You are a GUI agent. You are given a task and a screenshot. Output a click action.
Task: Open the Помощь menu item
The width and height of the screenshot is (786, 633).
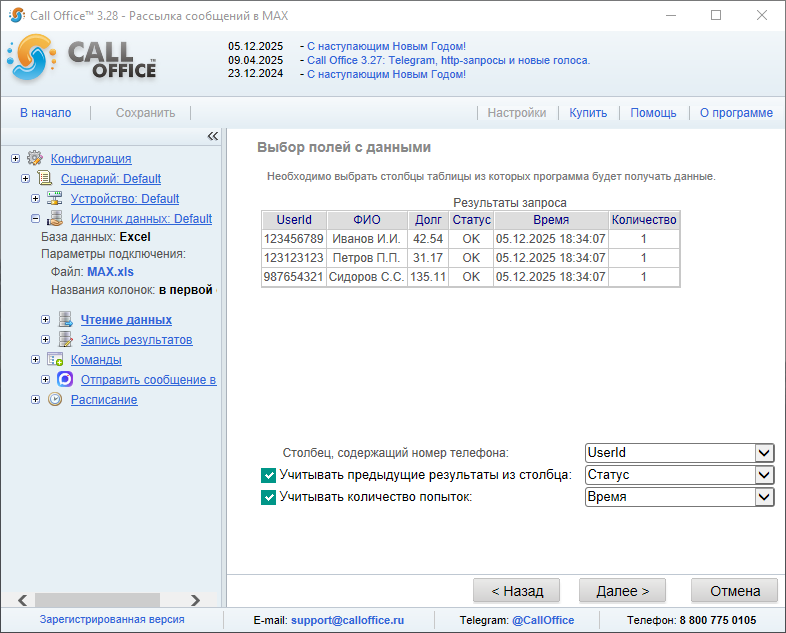coord(653,113)
